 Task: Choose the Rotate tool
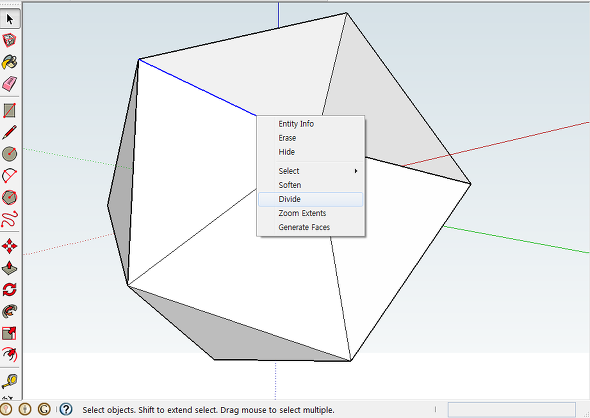pos(10,290)
